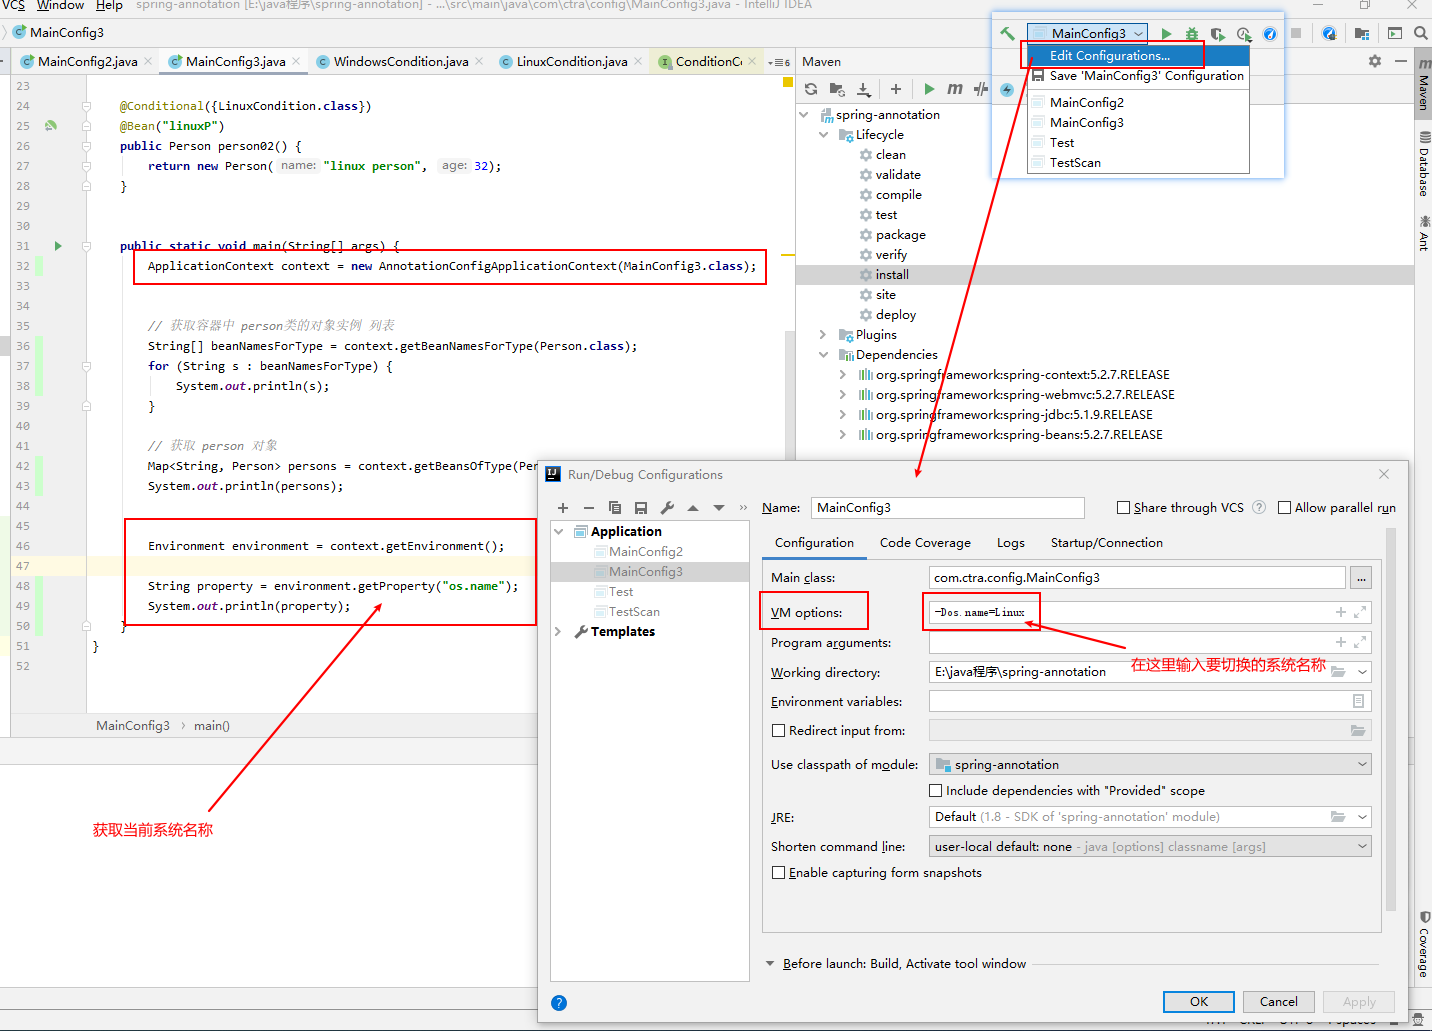Viewport: 1432px width, 1031px height.
Task: Enable capturing form snapshots checkbox
Action: point(778,873)
